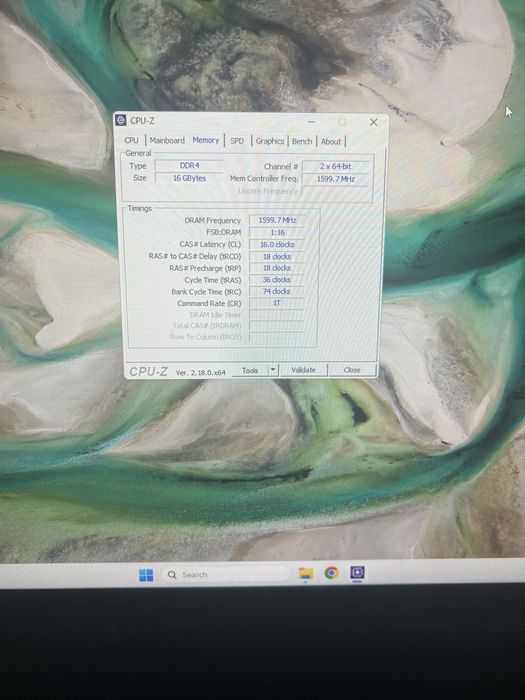Screen dimensions: 525x700
Task: Open the Windows Start menu
Action: (146, 575)
